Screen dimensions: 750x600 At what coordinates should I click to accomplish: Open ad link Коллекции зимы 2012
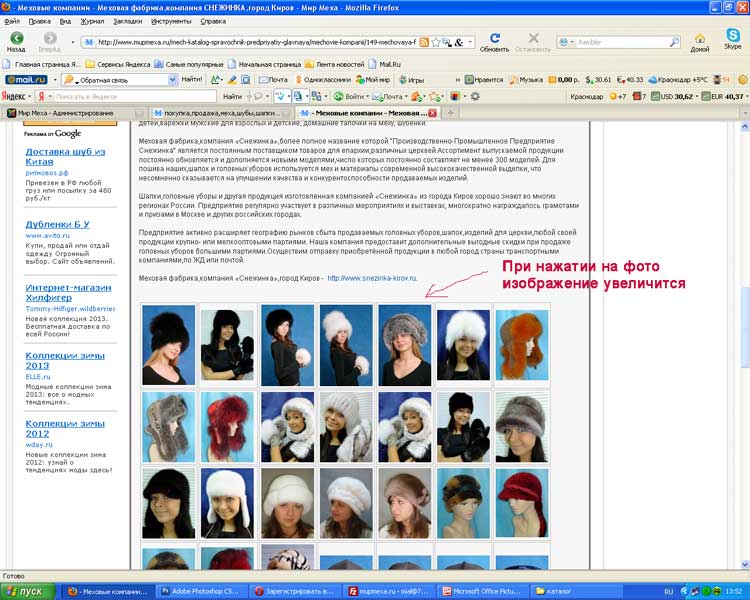pos(65,428)
